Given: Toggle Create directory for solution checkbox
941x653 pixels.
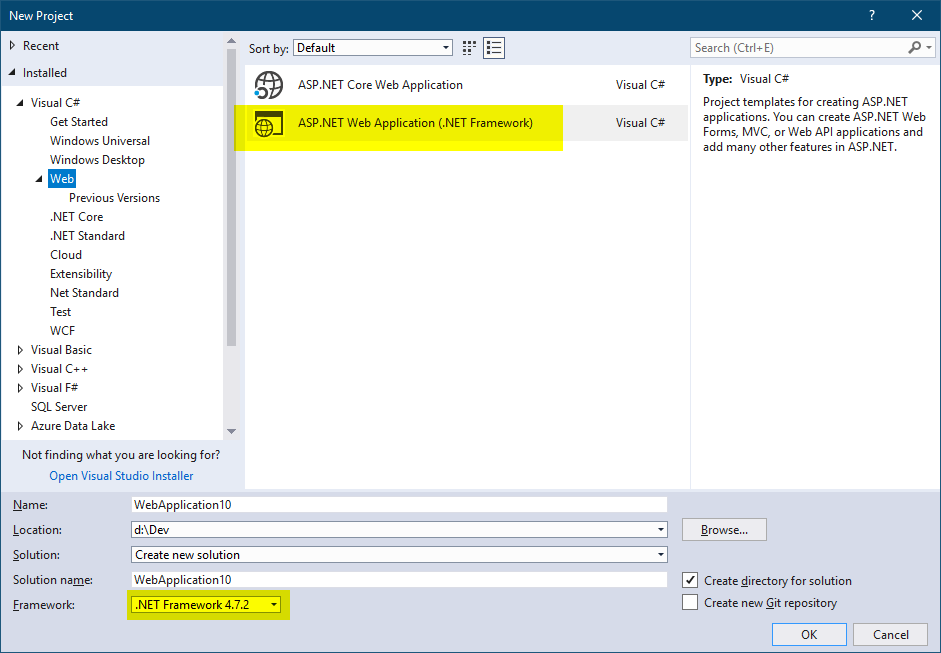Looking at the screenshot, I should tap(690, 580).
